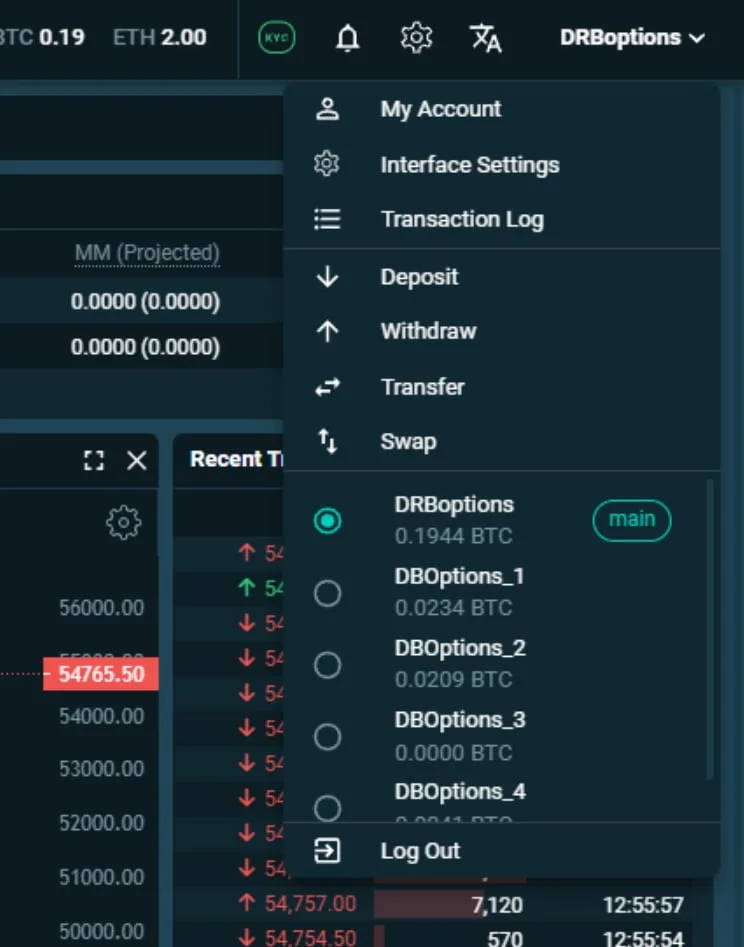The width and height of the screenshot is (744, 947).
Task: Click the subaccount list scrollbar
Action: coord(710,628)
